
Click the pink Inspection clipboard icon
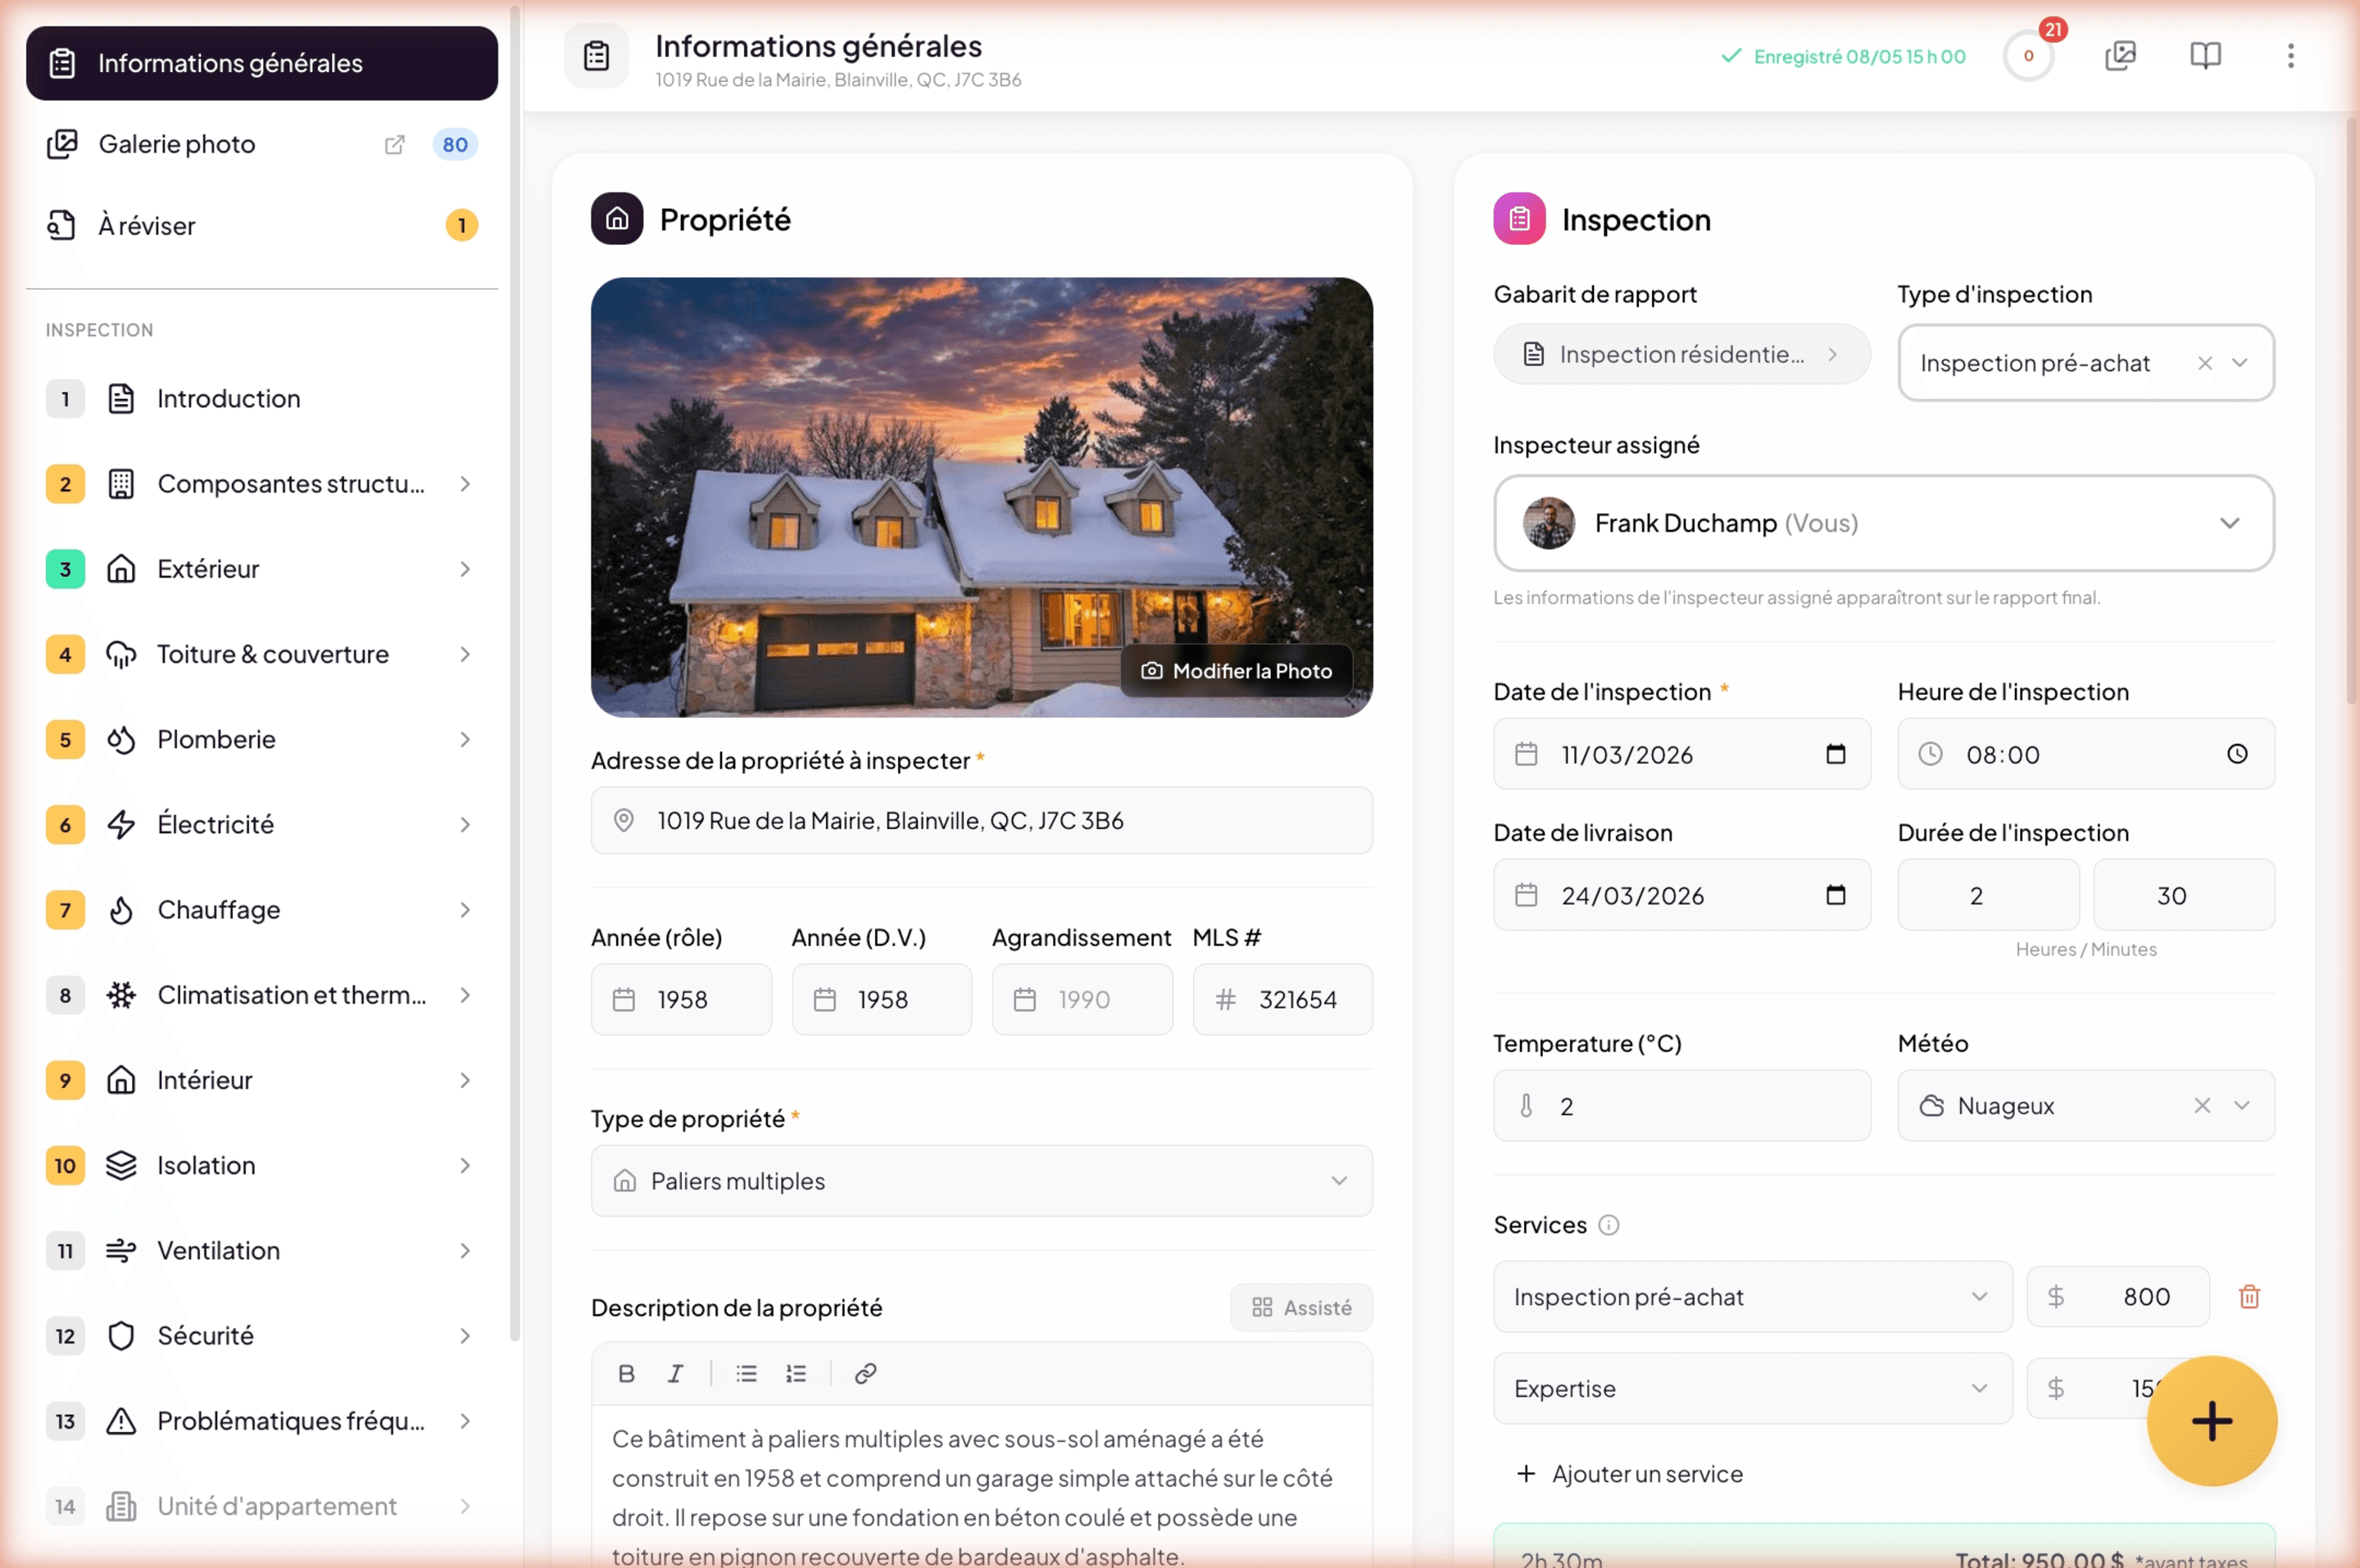click(1519, 218)
